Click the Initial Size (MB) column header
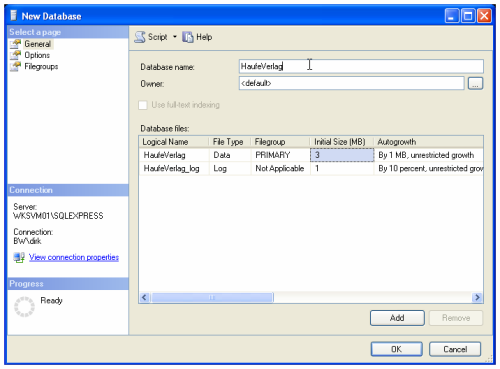 pos(342,142)
